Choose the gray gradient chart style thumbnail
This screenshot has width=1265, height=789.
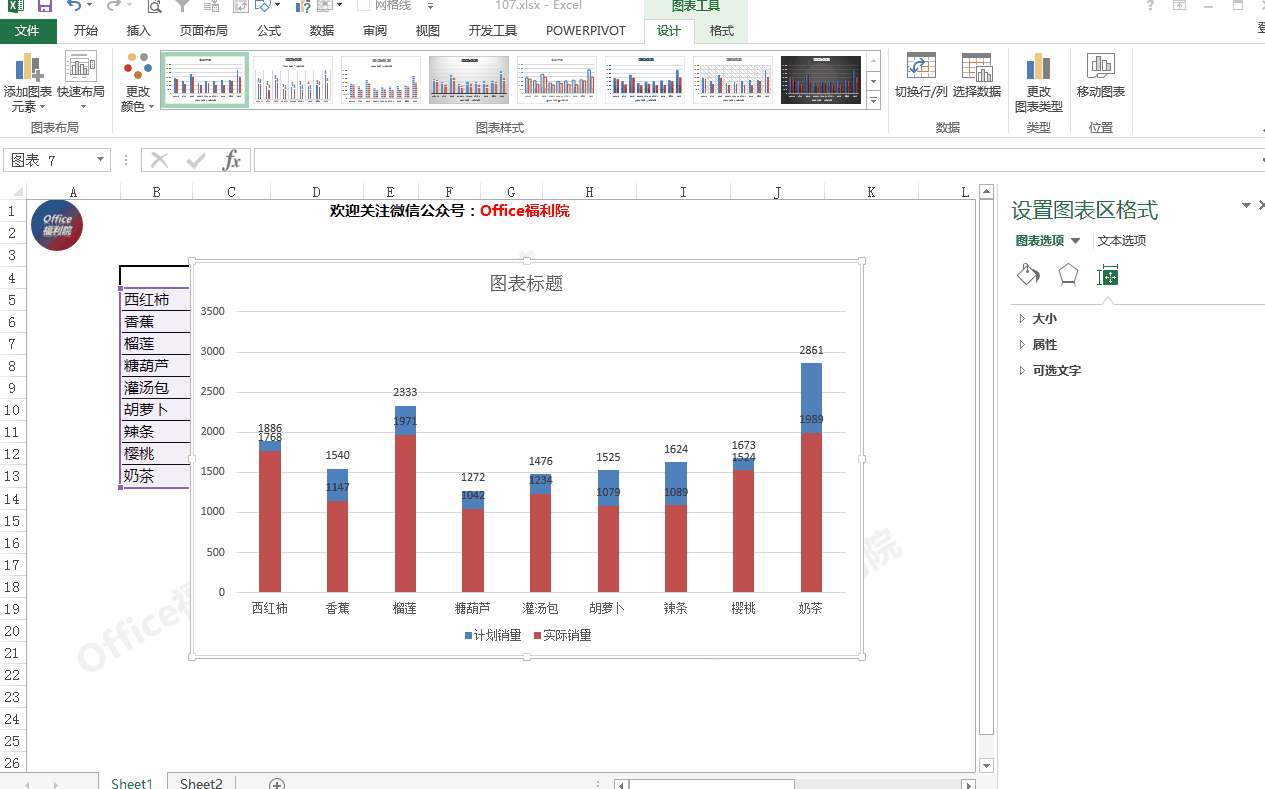[469, 80]
